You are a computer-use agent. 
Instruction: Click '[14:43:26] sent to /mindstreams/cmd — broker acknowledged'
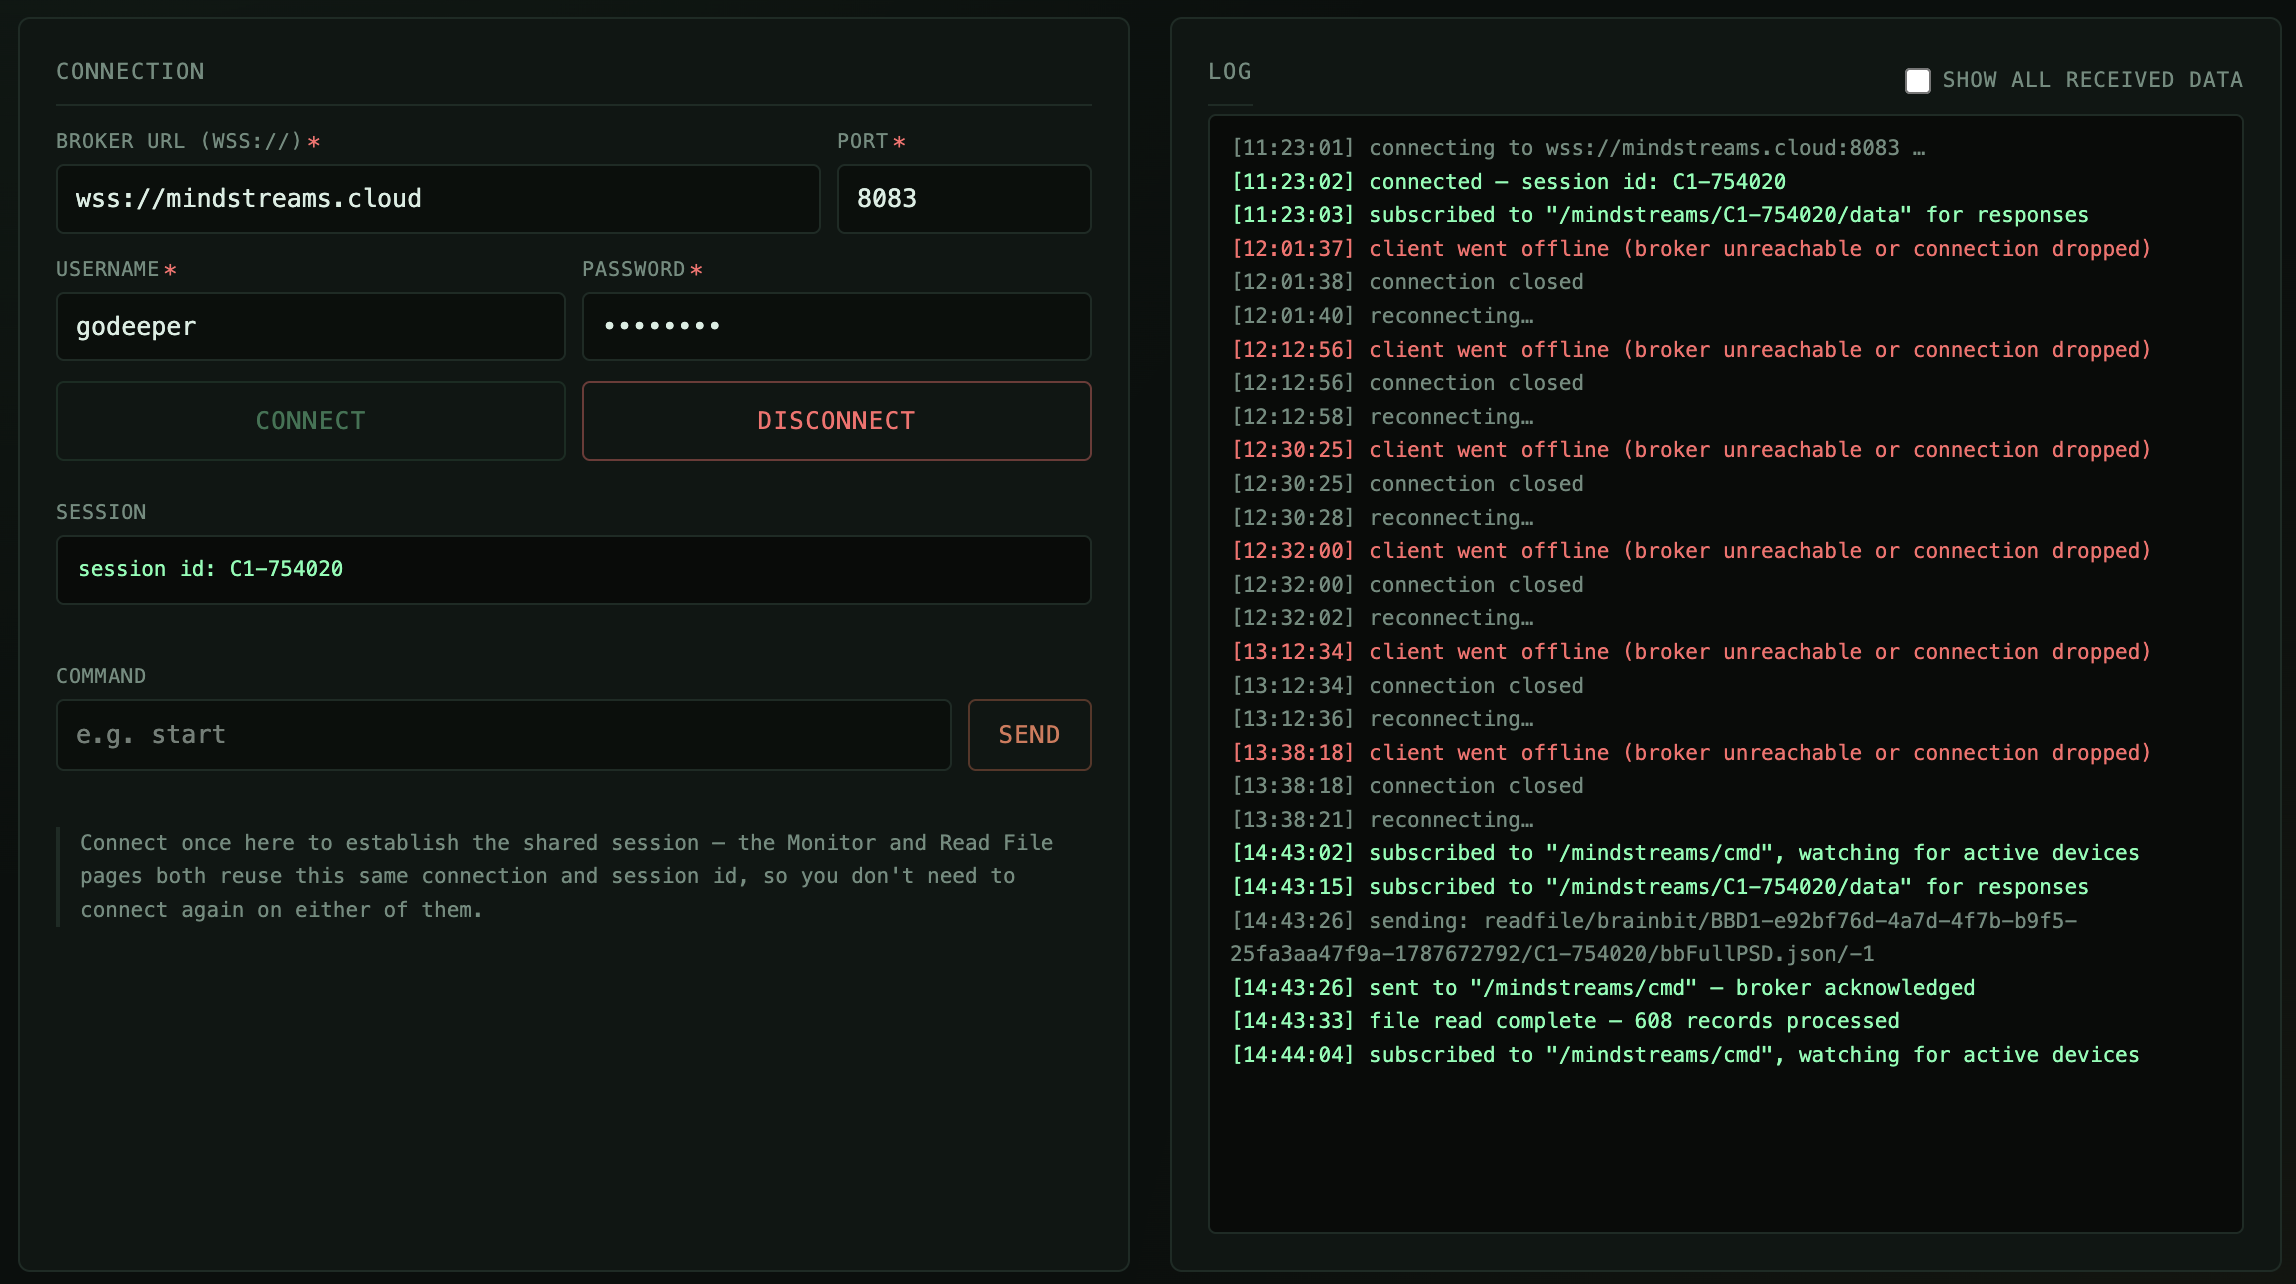(x=1603, y=988)
